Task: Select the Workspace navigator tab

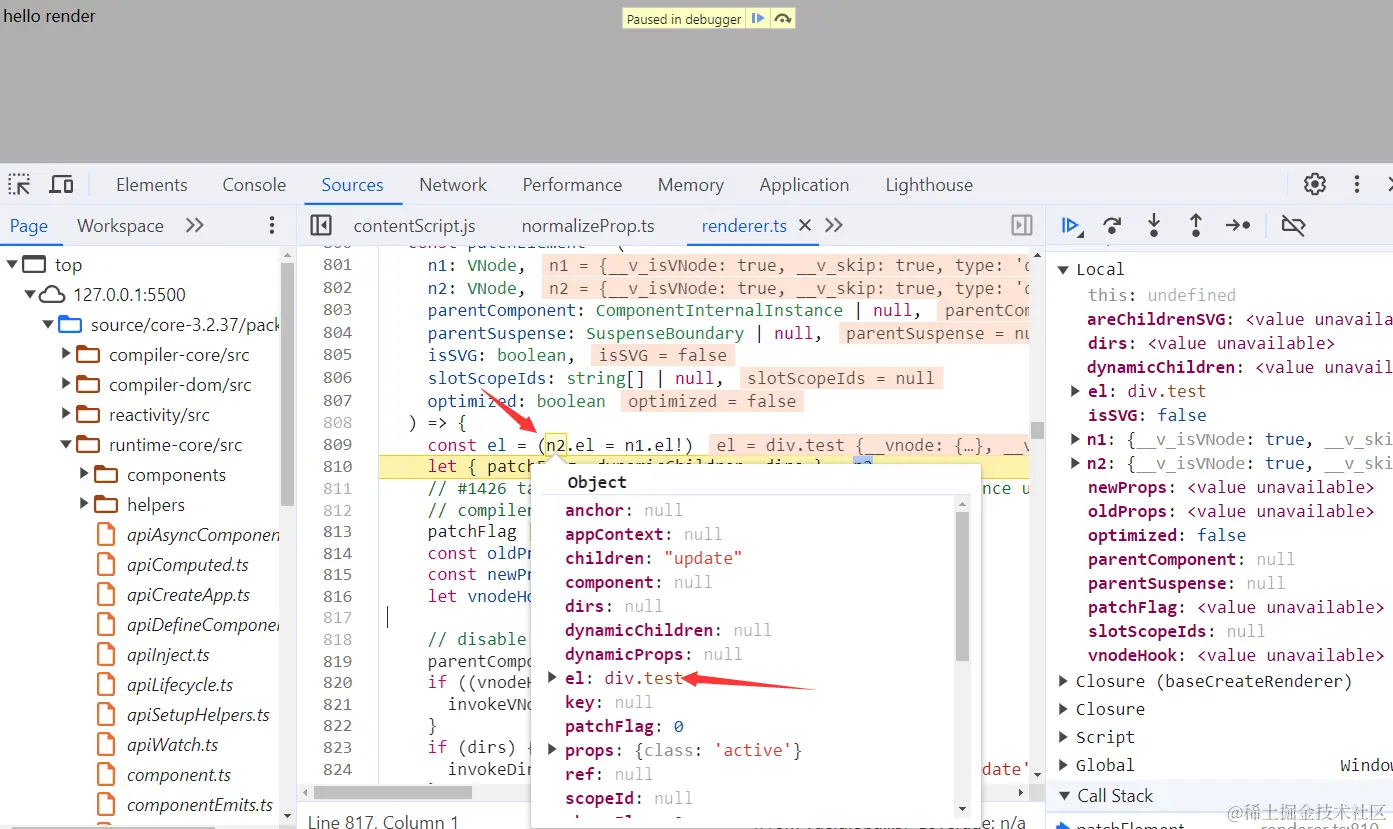Action: coord(120,225)
